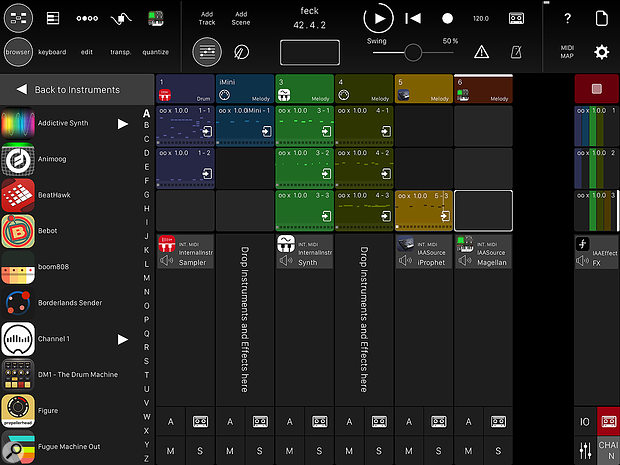Arm tape record on track 6

(x=498, y=422)
